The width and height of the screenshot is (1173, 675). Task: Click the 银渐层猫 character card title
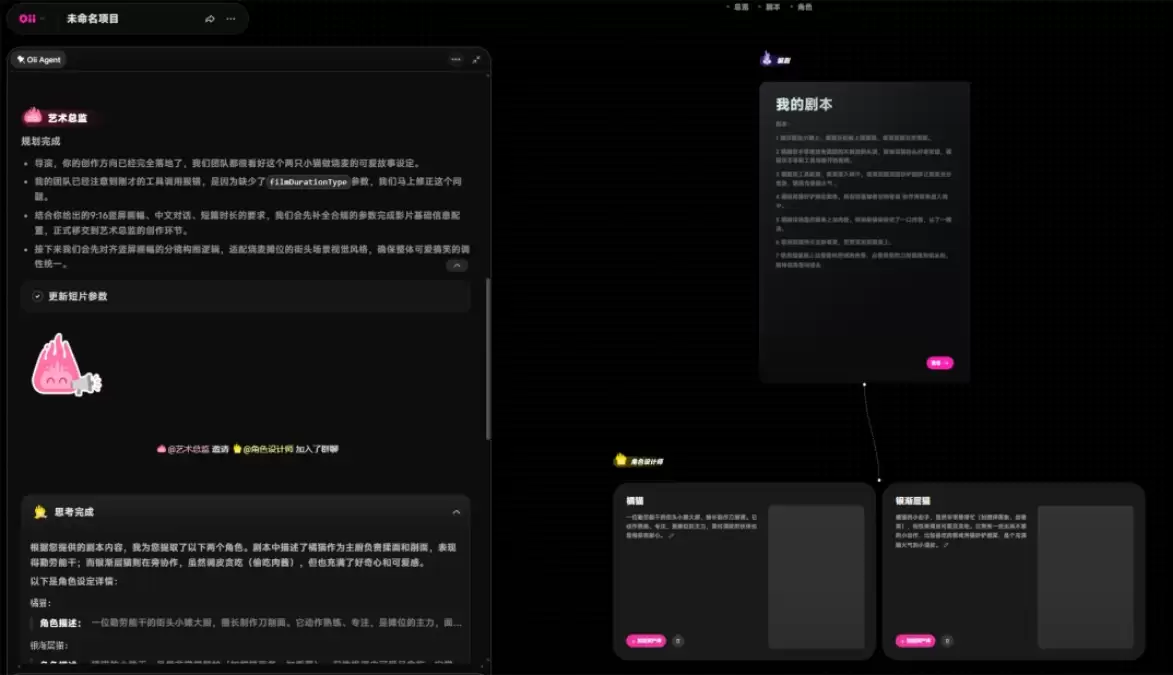click(x=913, y=501)
